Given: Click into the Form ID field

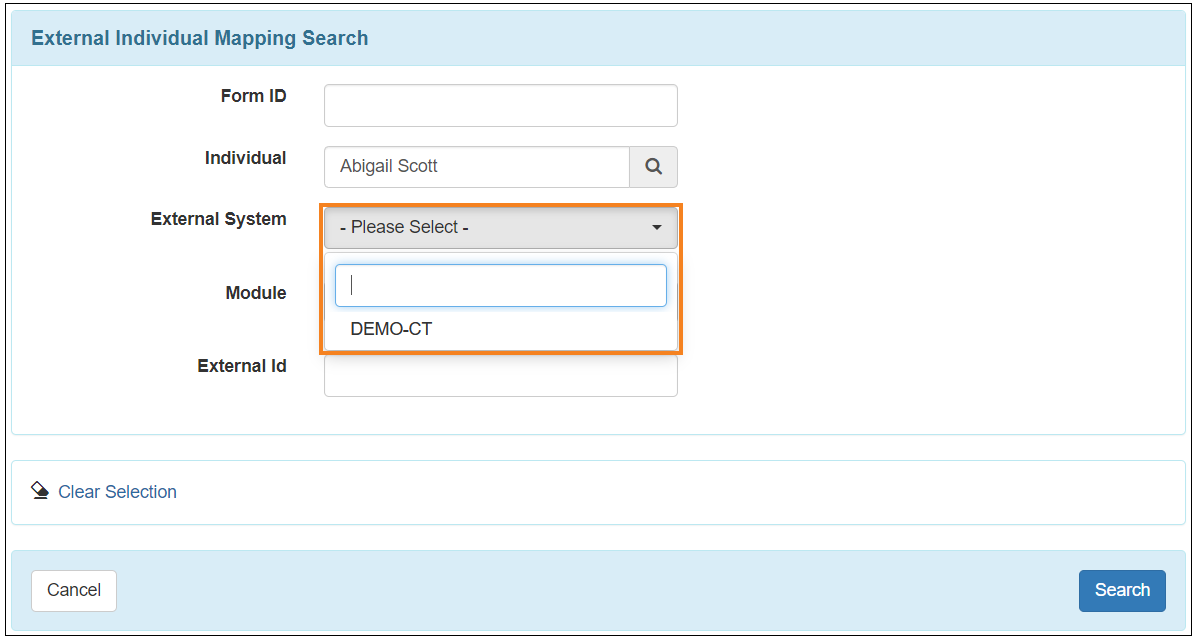Looking at the screenshot, I should (501, 106).
